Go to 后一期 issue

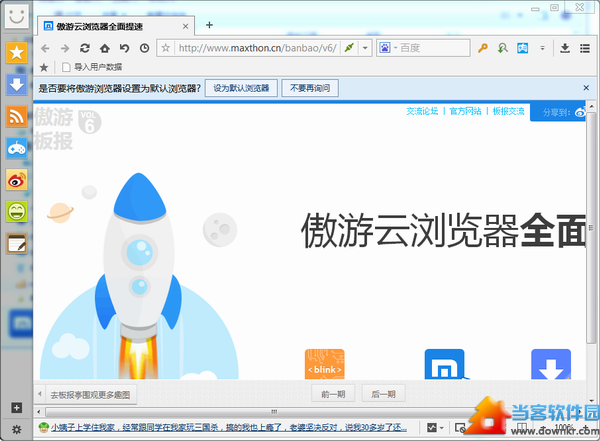pos(383,394)
